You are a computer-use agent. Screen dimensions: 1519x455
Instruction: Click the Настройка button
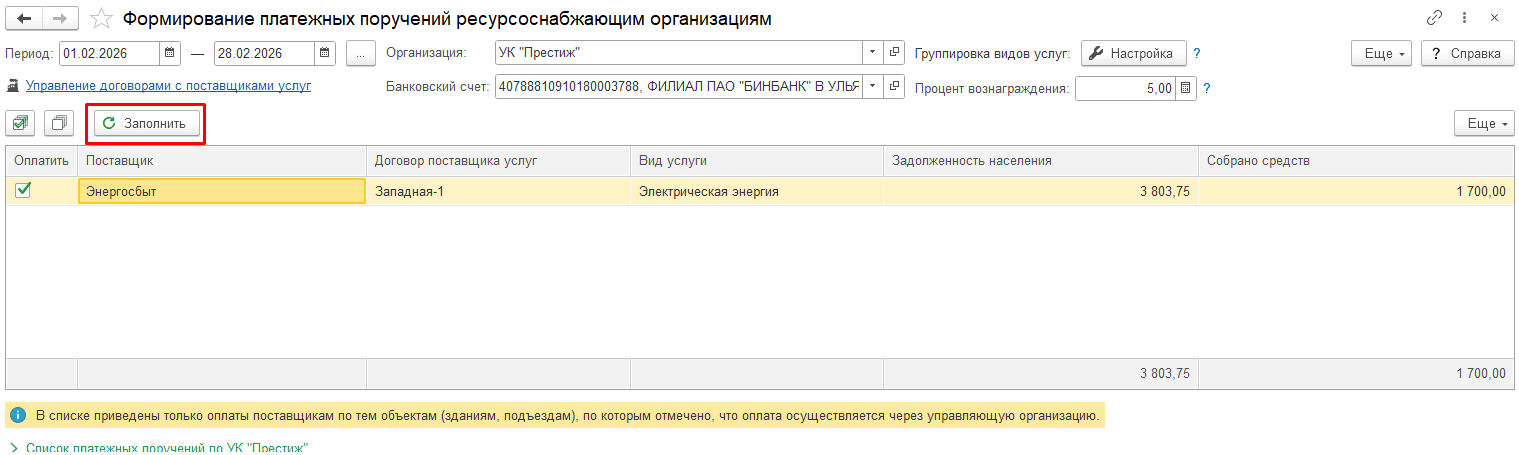[1132, 53]
